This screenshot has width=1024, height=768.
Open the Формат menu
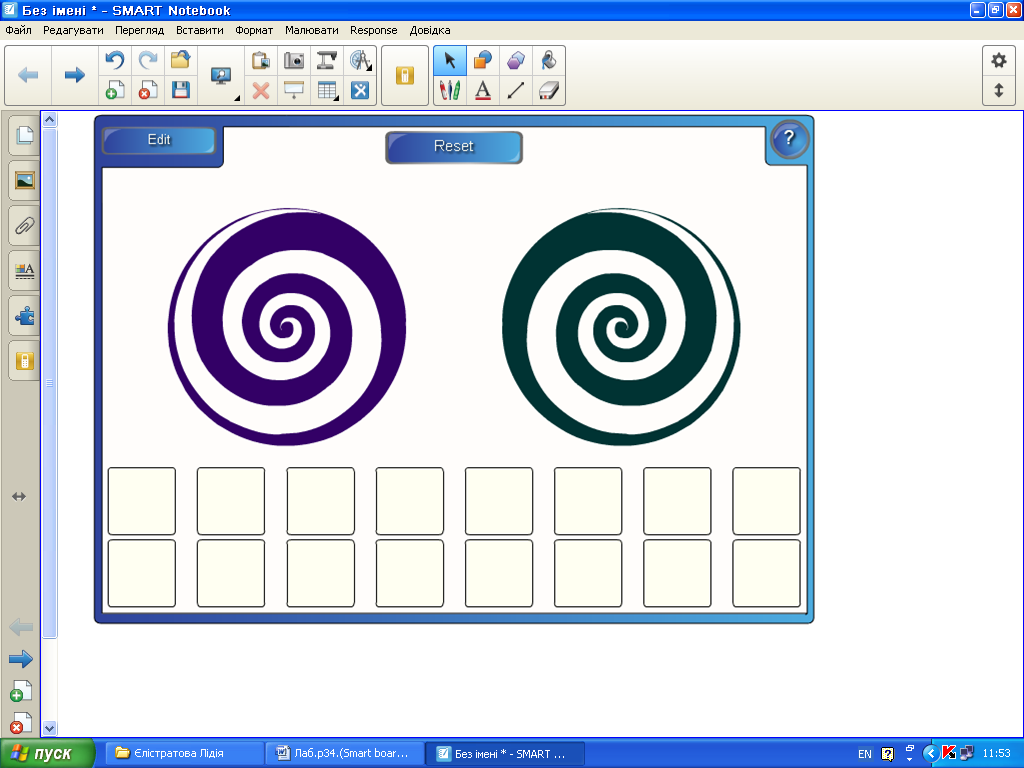[254, 30]
